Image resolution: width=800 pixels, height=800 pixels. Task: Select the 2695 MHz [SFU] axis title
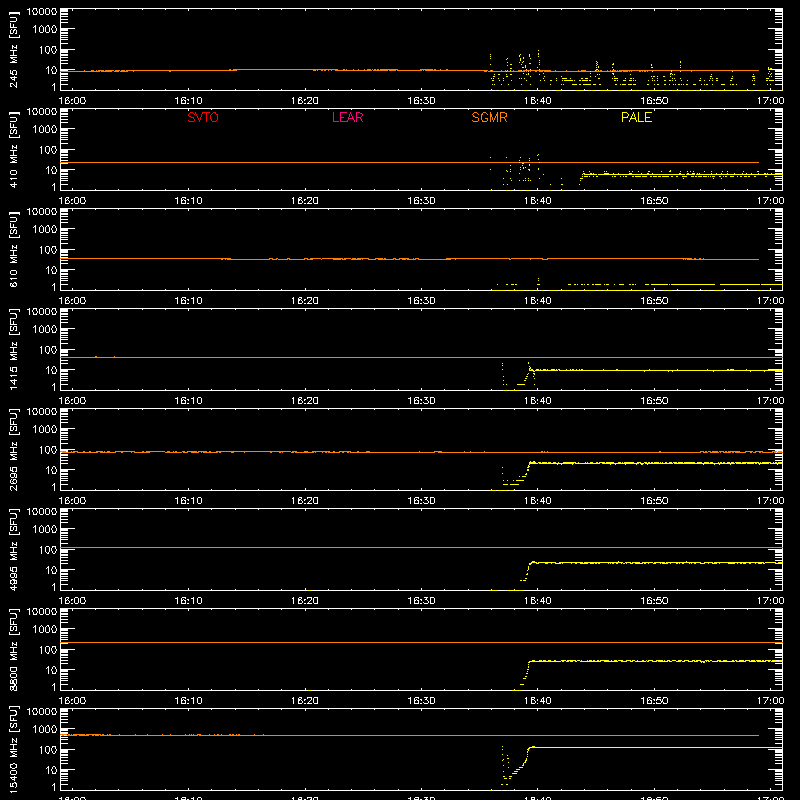click(x=14, y=449)
